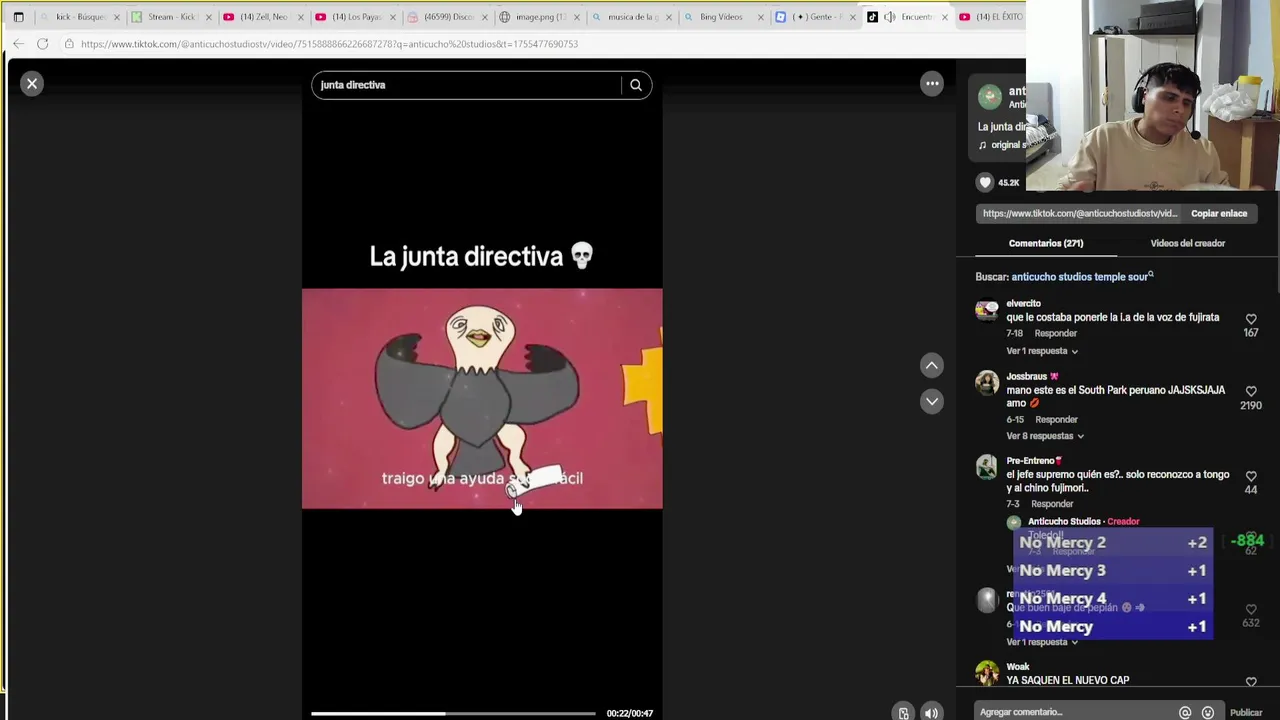
Task: Click the browser address bar URL
Action: (329, 44)
